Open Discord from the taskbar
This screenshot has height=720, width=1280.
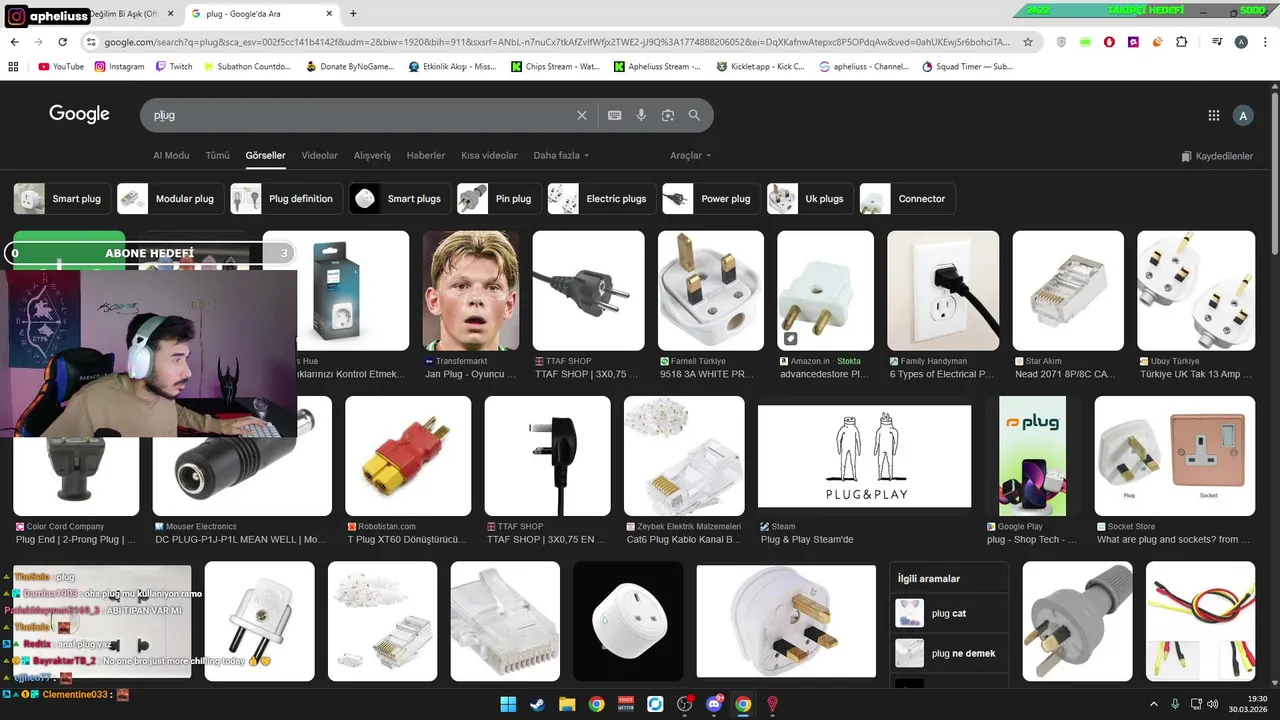(714, 704)
